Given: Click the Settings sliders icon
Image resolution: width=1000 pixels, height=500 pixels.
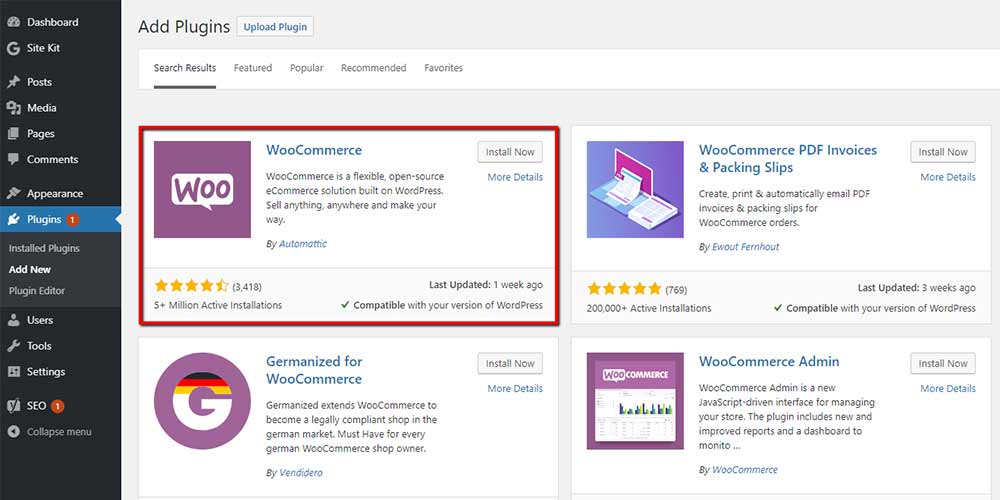Looking at the screenshot, I should pyautogui.click(x=13, y=372).
